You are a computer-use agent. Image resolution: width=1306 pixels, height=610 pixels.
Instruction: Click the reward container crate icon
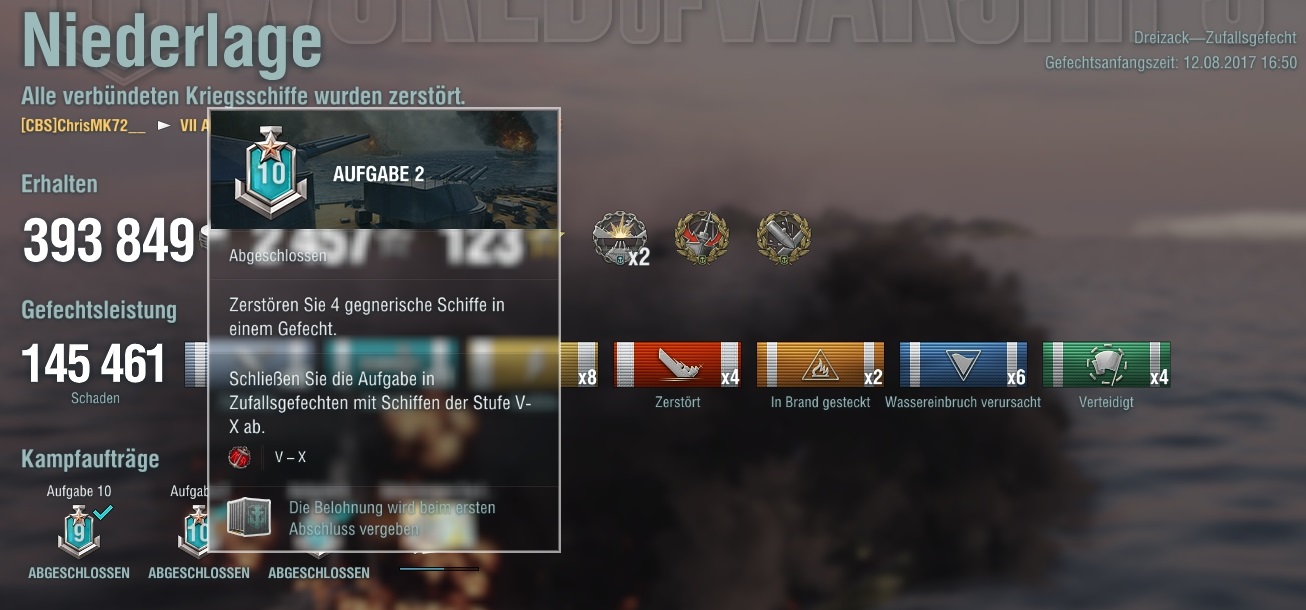(249, 517)
